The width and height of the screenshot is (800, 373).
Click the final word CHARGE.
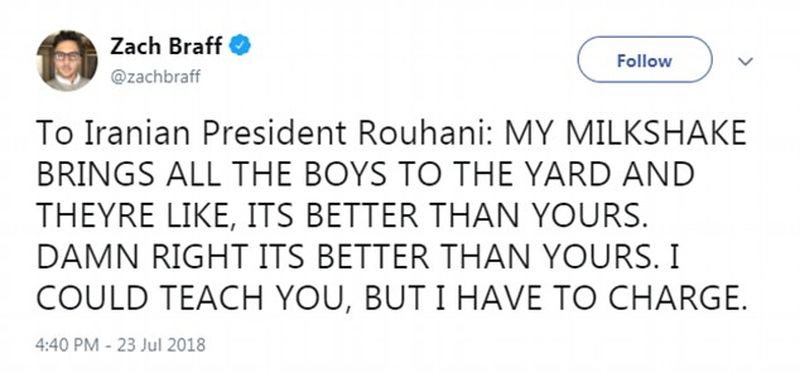click(678, 299)
